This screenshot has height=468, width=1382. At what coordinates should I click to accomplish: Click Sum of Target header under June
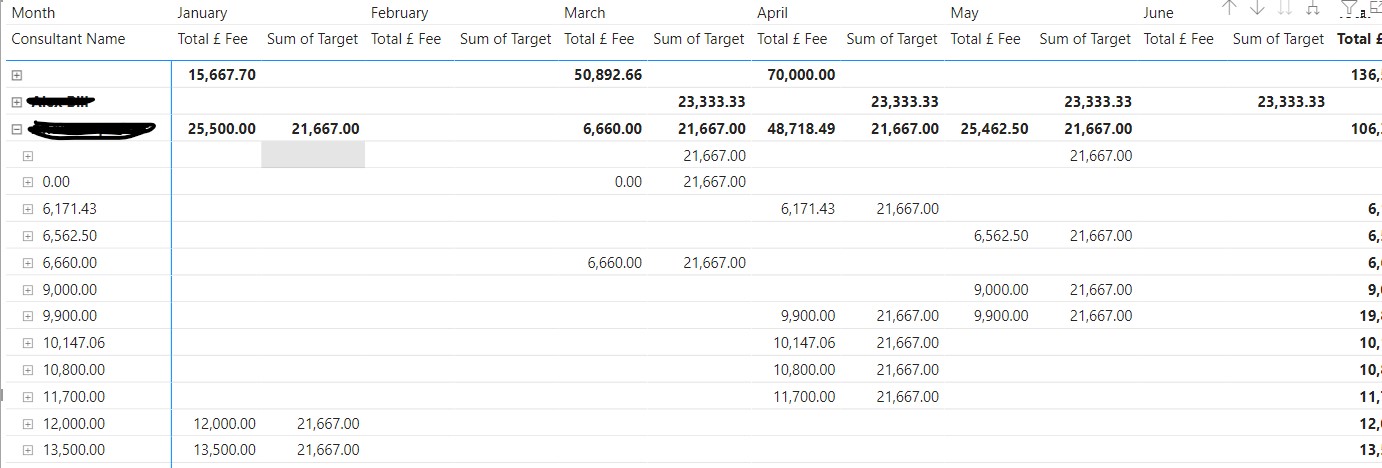point(1278,39)
